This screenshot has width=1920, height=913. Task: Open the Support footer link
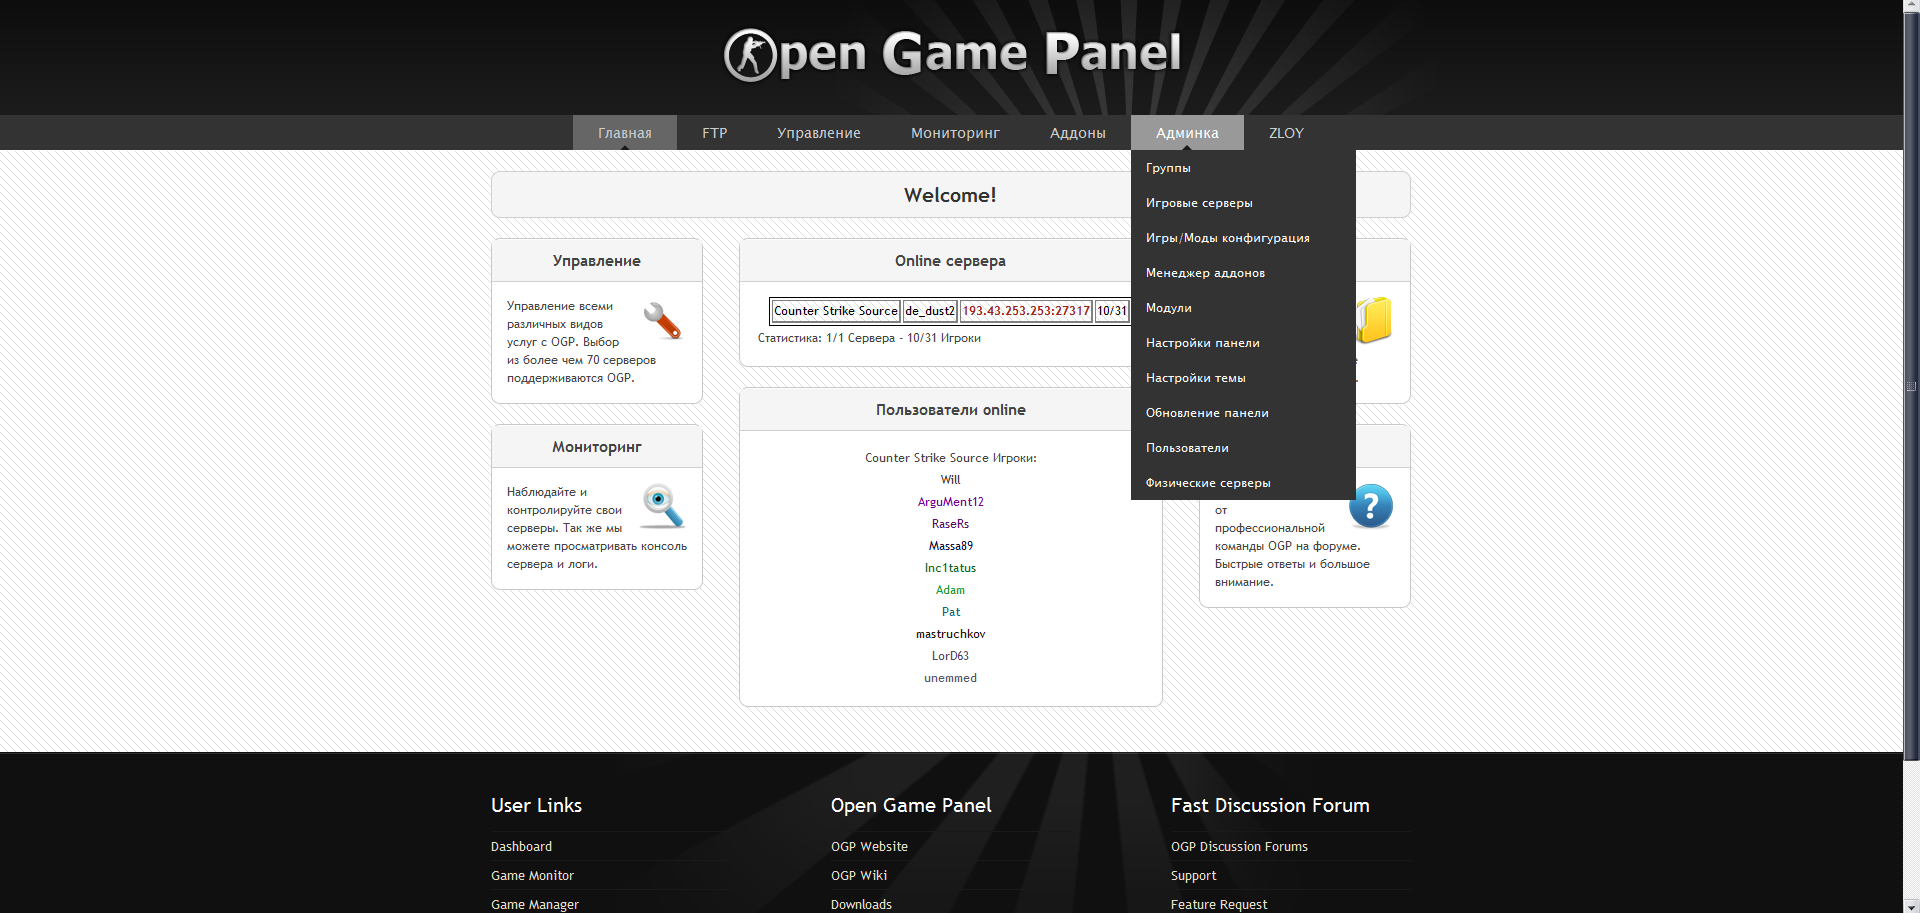coord(1194,875)
